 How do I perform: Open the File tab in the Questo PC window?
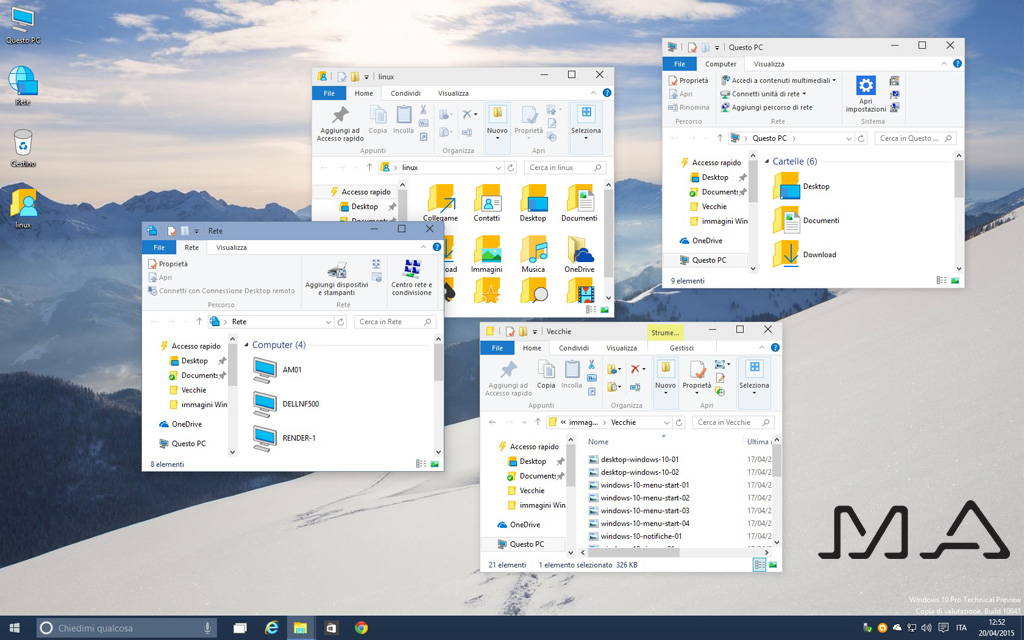tap(680, 64)
